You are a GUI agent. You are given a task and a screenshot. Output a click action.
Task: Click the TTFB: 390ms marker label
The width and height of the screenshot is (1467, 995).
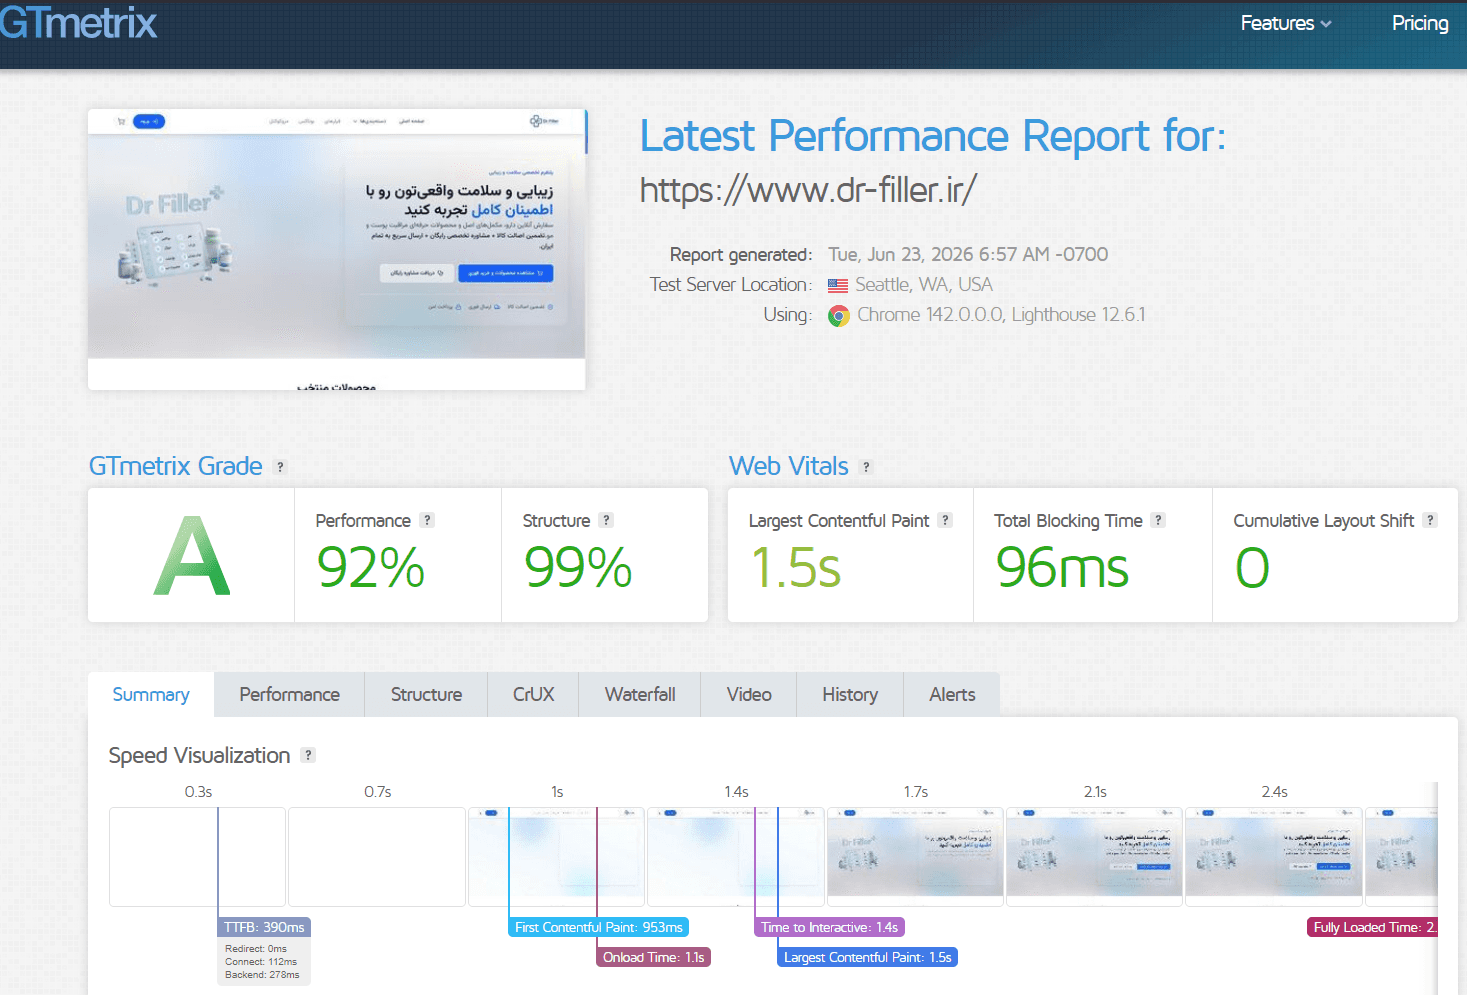(x=264, y=927)
